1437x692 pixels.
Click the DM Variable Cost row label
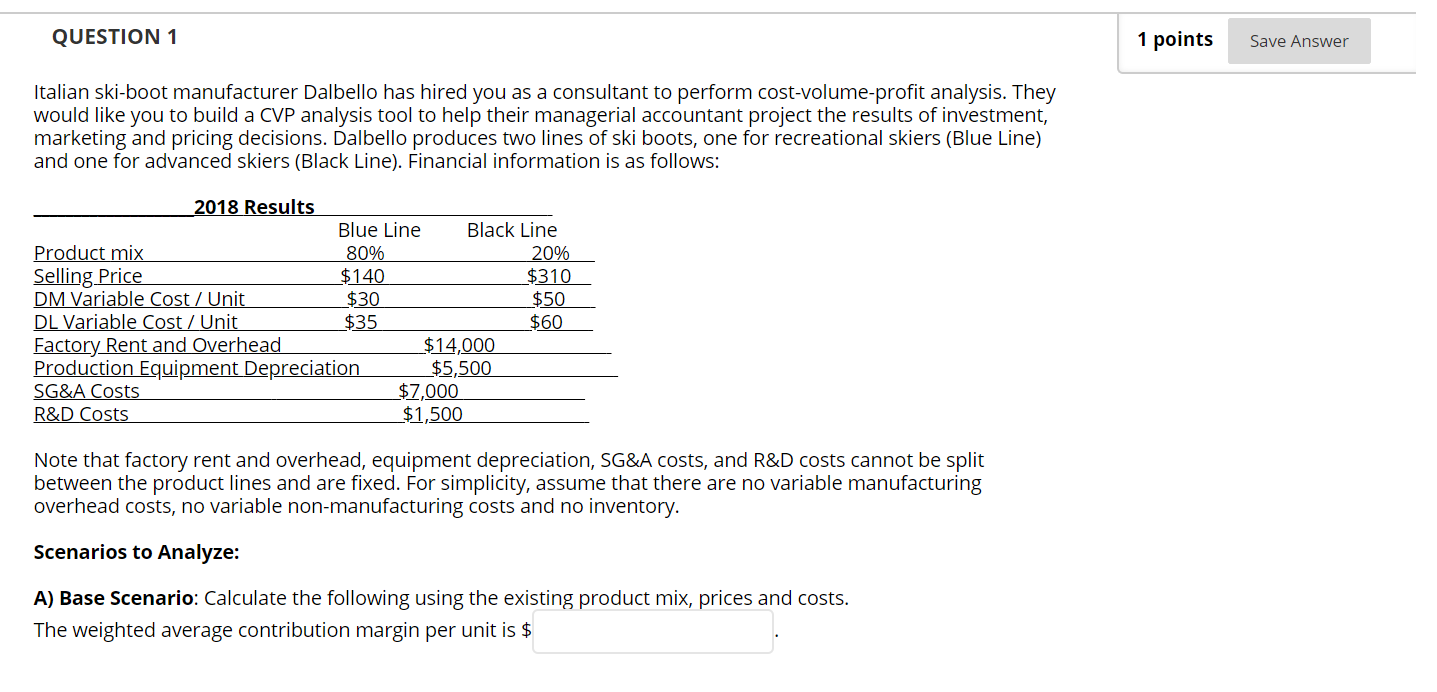tap(139, 298)
